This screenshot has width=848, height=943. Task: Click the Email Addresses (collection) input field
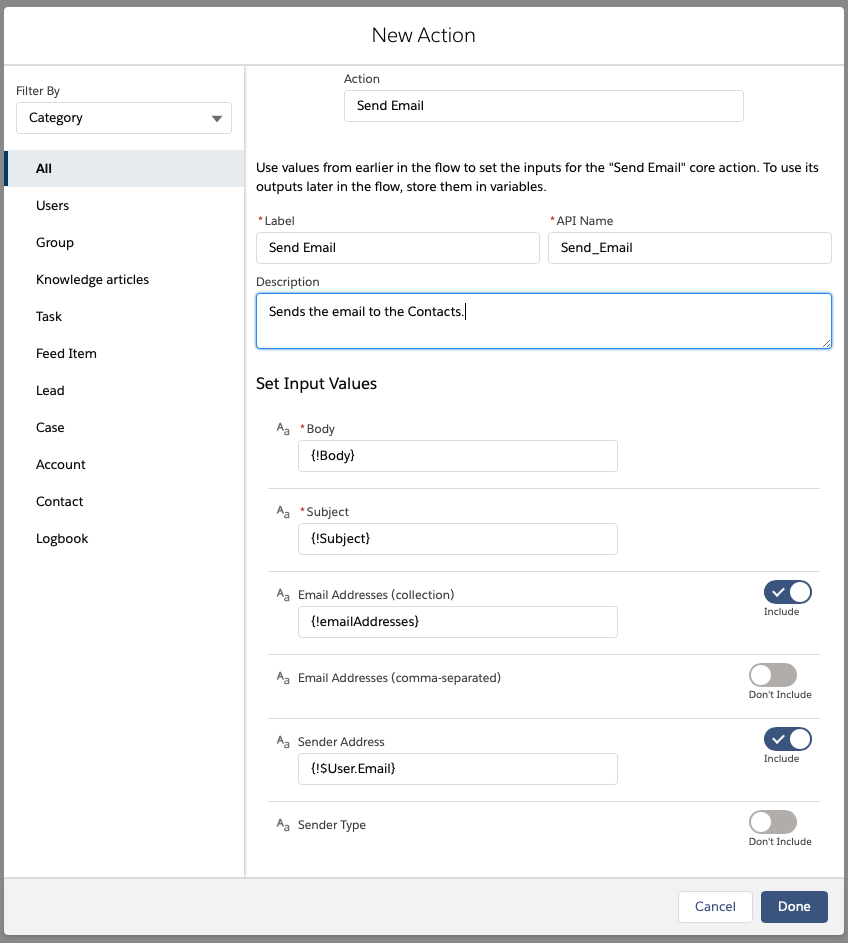tap(458, 622)
